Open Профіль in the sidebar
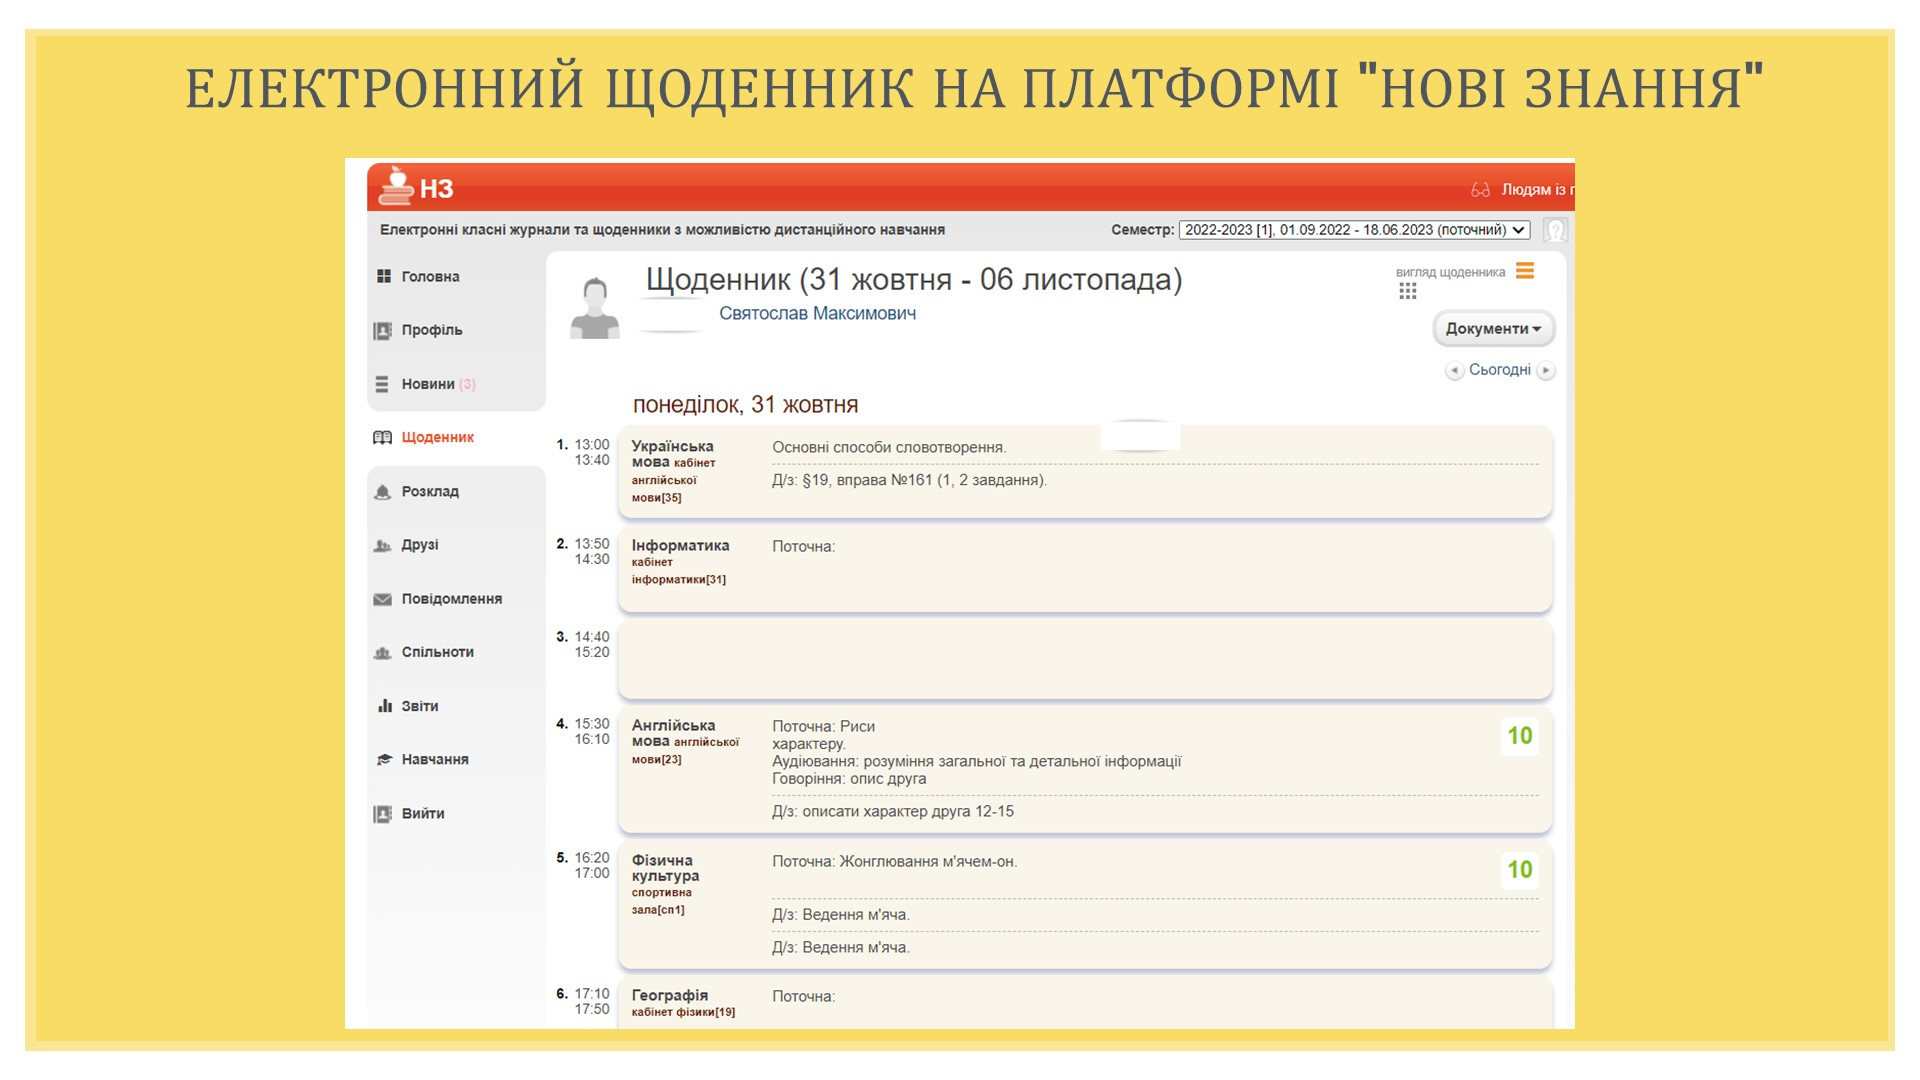Screen dimensions: 1920x1080 [431, 330]
